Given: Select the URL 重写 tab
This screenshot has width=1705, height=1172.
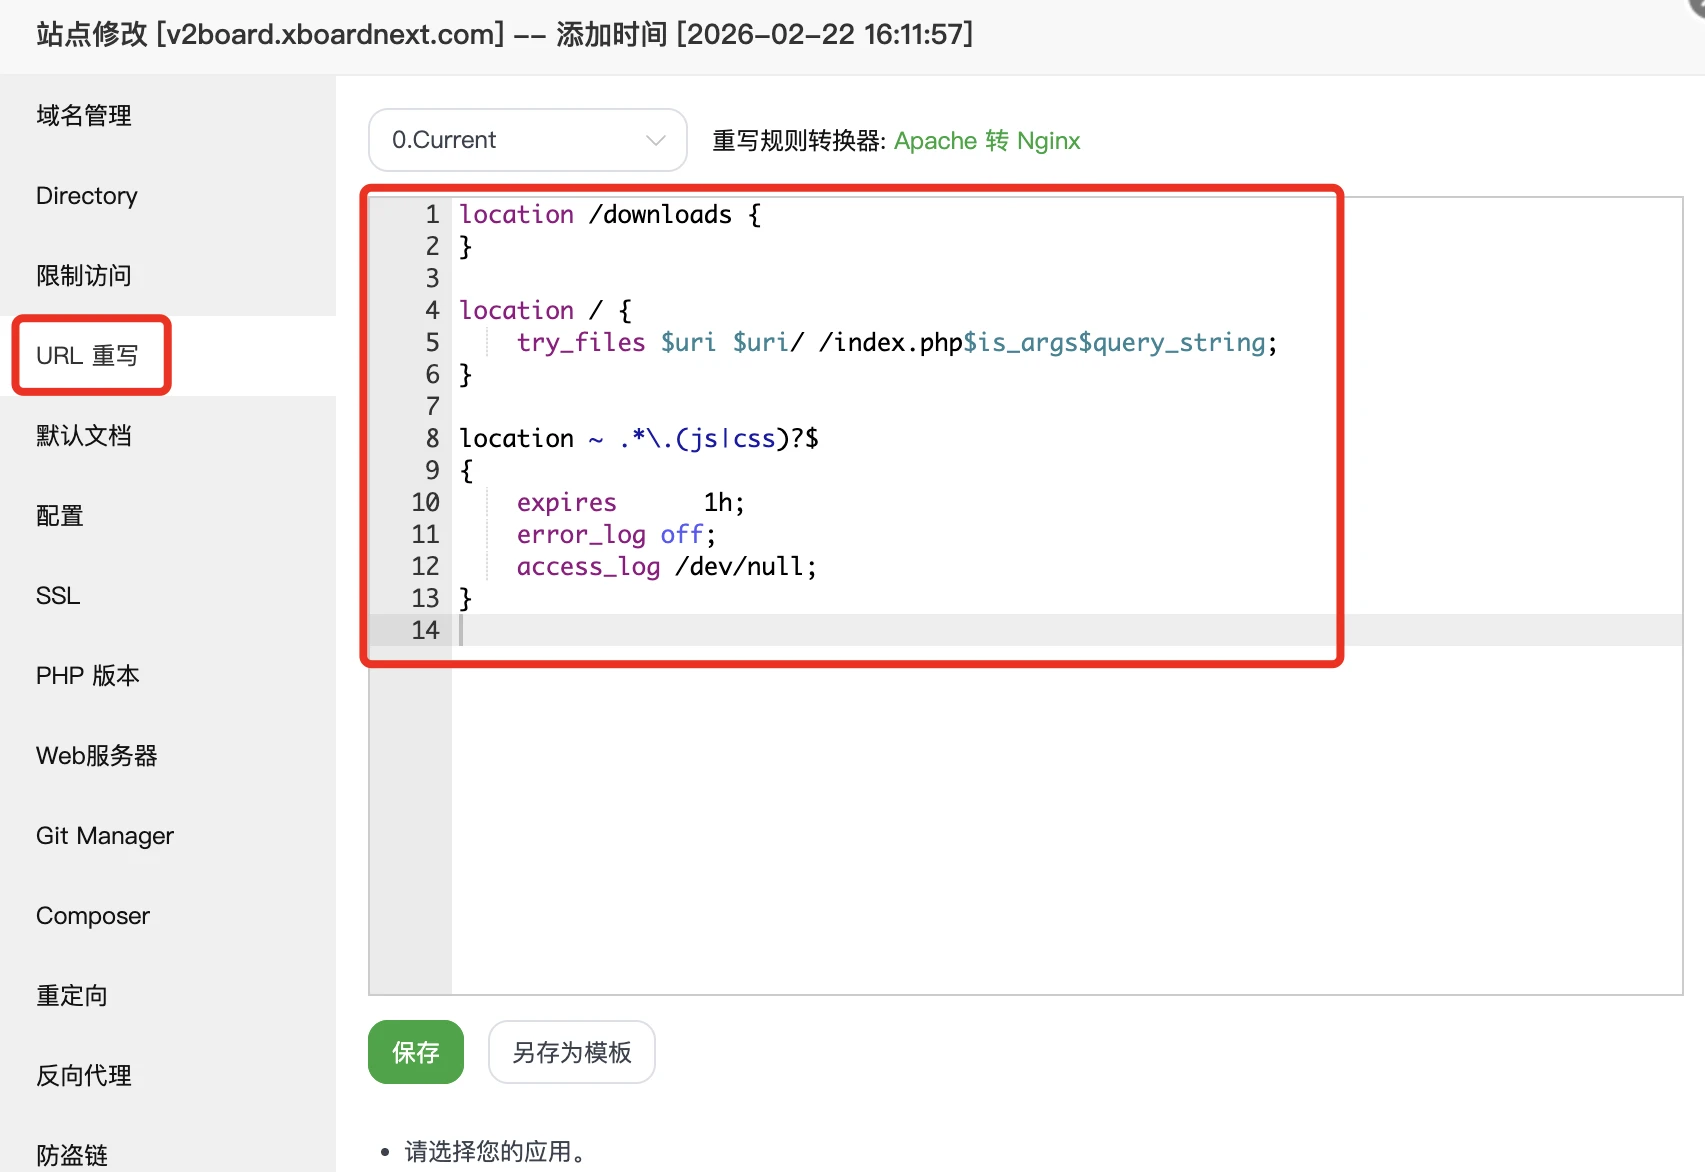Looking at the screenshot, I should click(88, 356).
